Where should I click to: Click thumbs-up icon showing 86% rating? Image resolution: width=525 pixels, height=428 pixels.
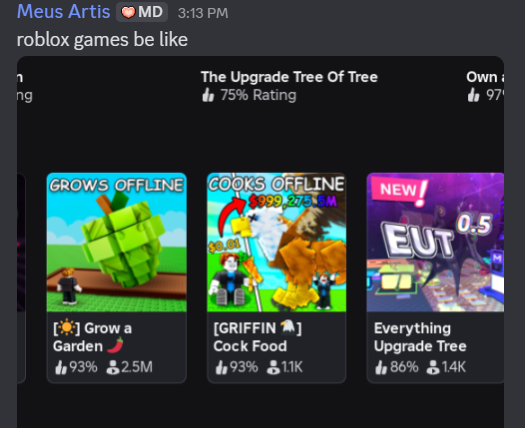381,367
